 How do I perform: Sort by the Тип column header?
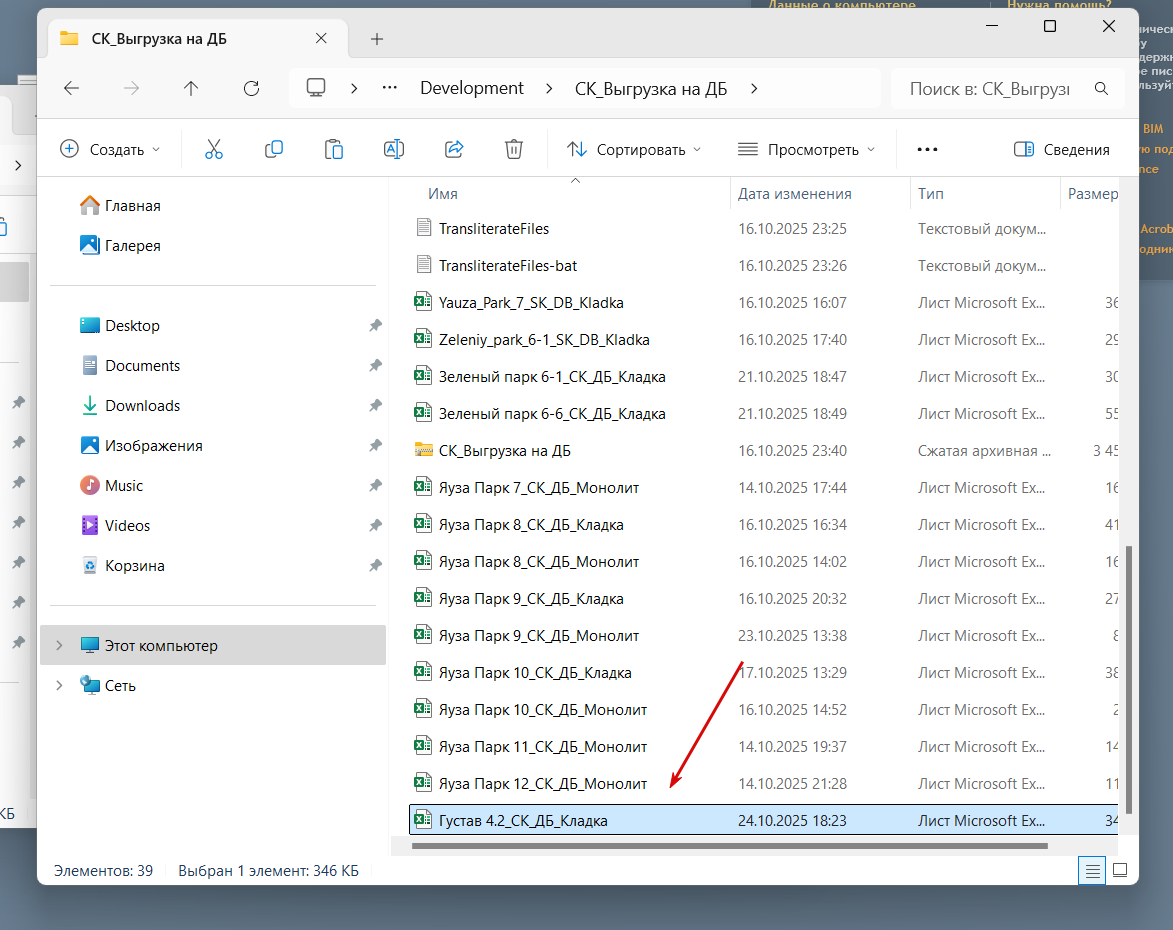pyautogui.click(x=931, y=194)
